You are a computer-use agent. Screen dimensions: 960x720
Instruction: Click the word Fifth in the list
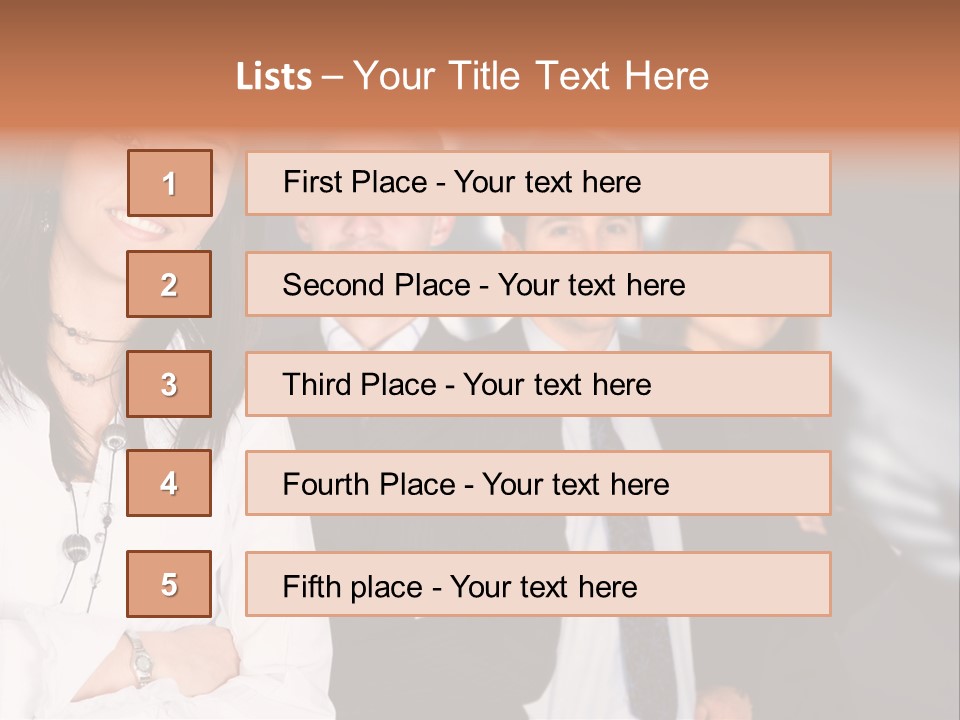click(x=311, y=586)
